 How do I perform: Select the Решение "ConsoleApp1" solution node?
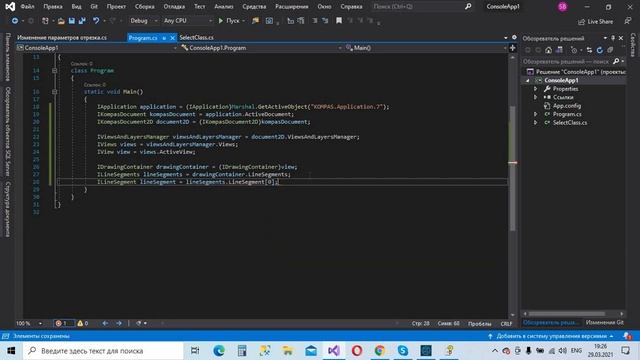(577, 72)
